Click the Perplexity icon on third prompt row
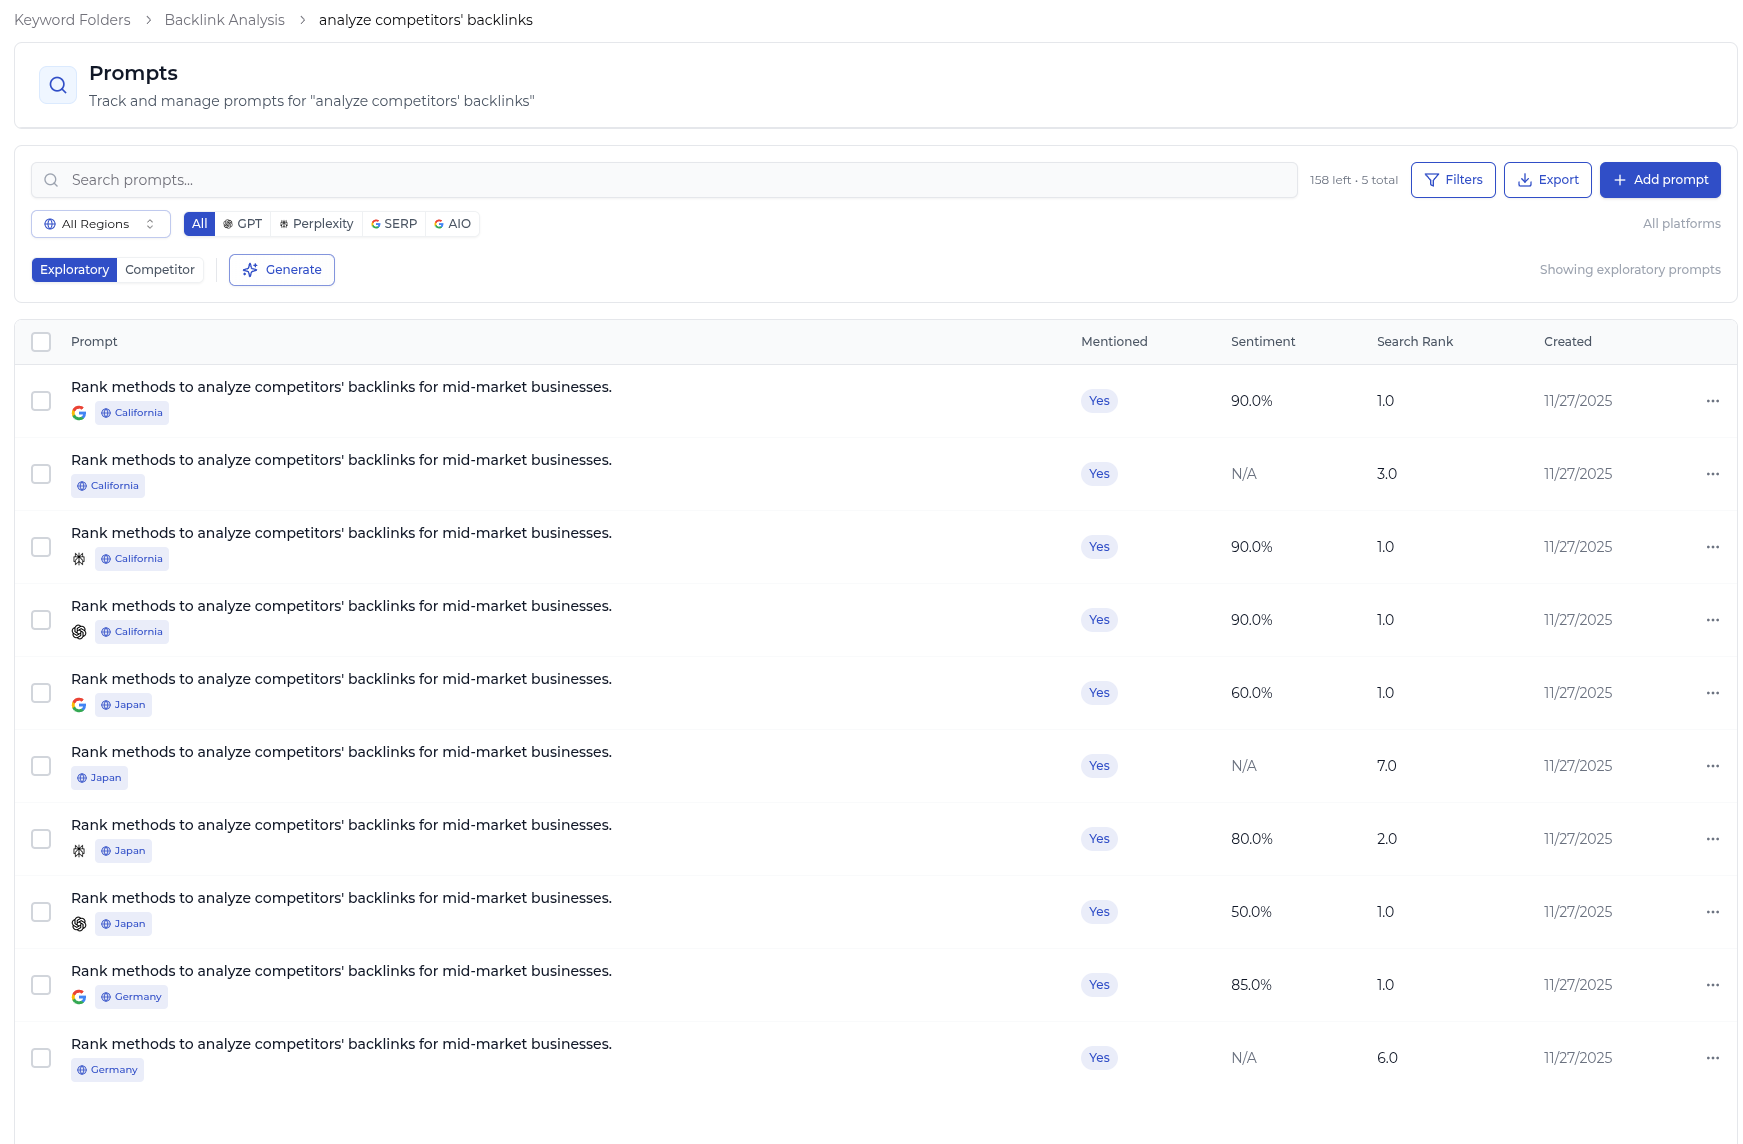This screenshot has width=1743, height=1144. [x=79, y=559]
